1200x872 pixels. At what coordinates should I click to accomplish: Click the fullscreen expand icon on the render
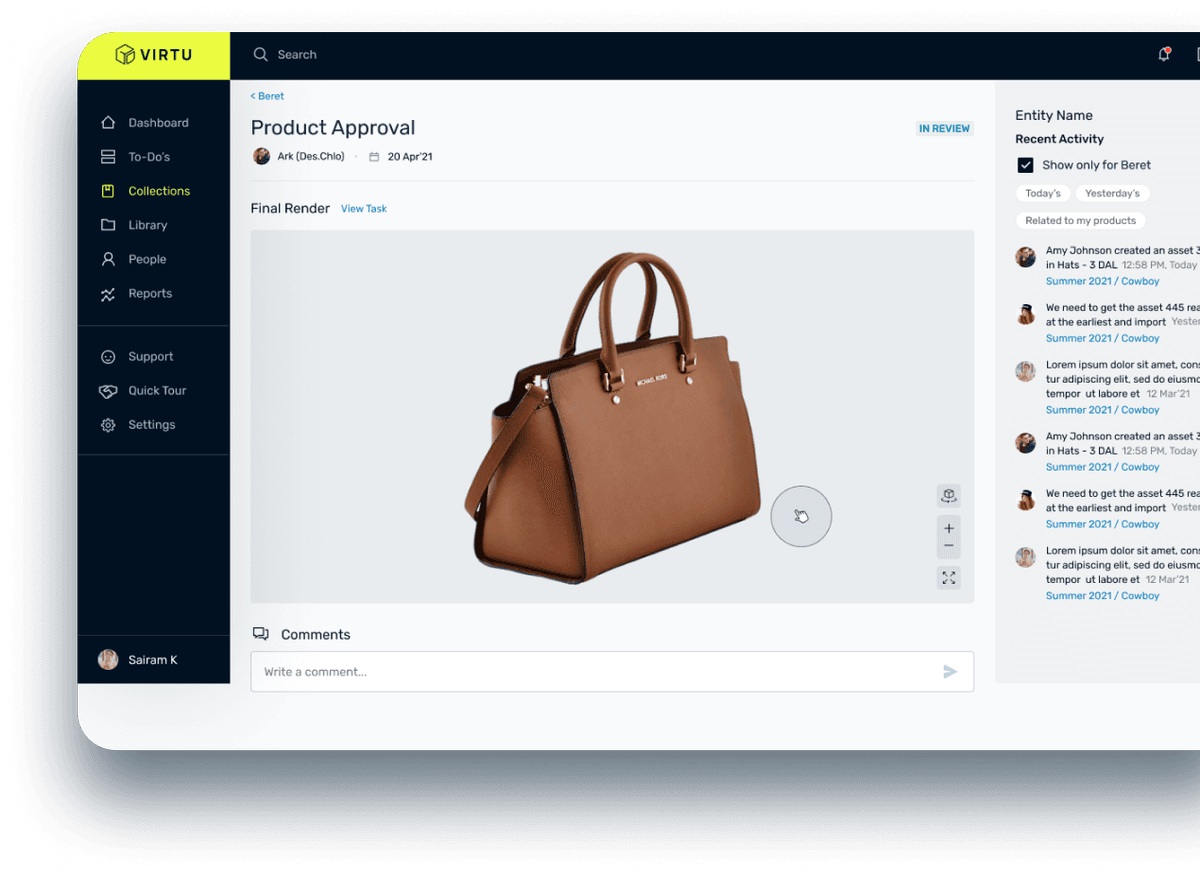(x=948, y=577)
